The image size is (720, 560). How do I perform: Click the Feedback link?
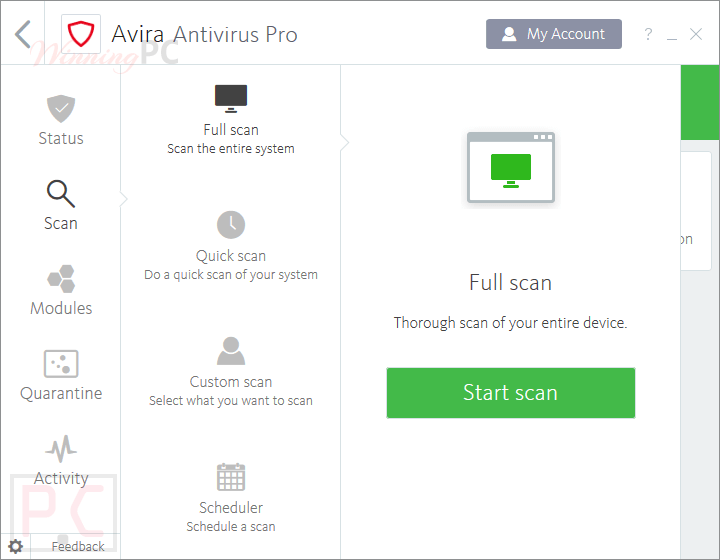(x=78, y=546)
